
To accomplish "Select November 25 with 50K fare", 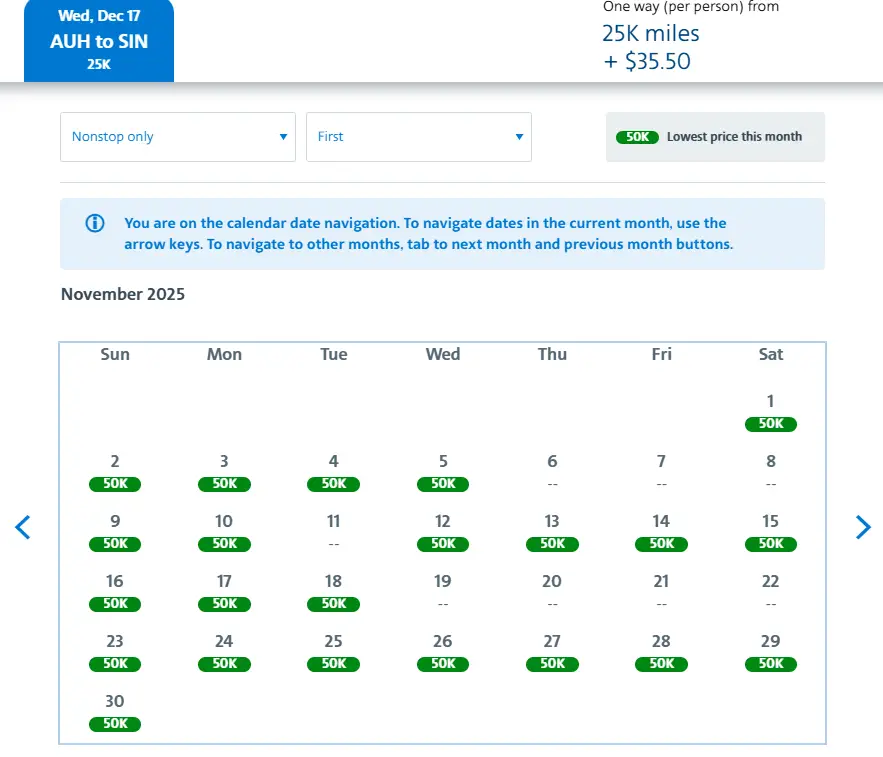I will tap(333, 653).
